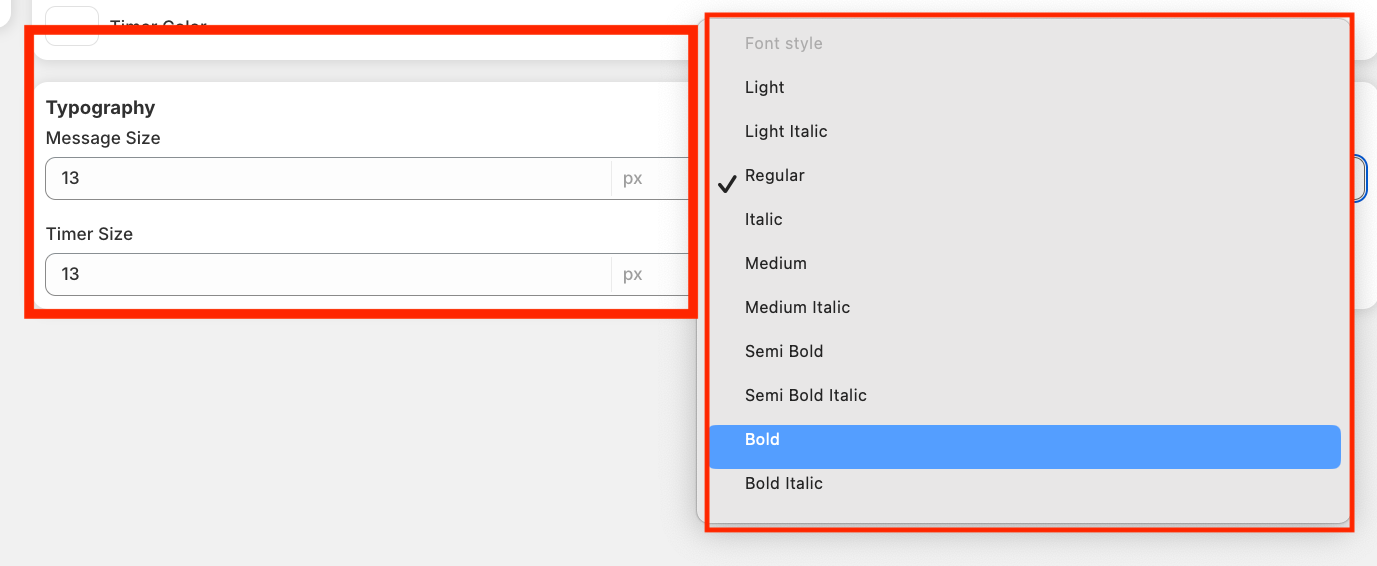Click the px unit beside Message Size
This screenshot has height=566, width=1377.
click(633, 179)
